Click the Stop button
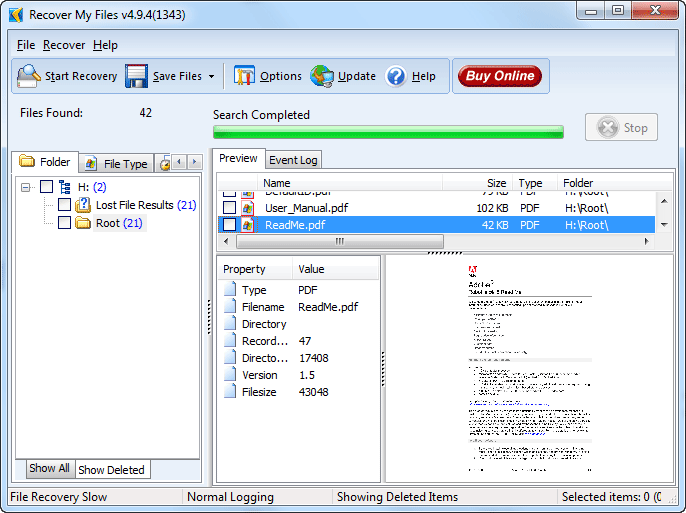Image resolution: width=686 pixels, height=513 pixels. [621, 127]
